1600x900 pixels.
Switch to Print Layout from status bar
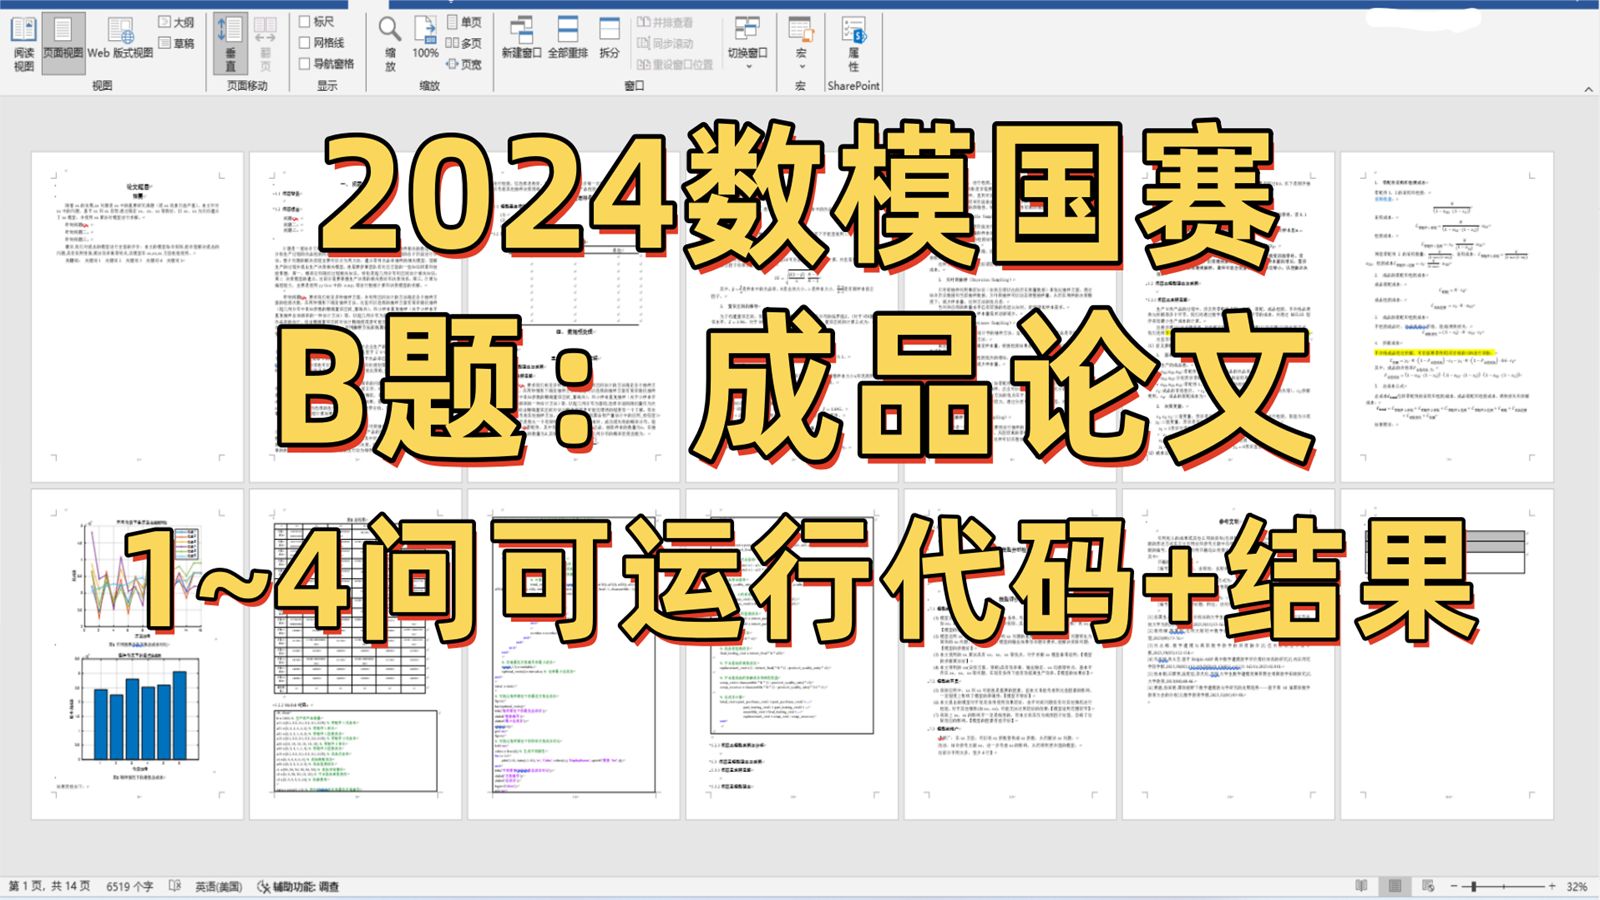[x=1395, y=886]
